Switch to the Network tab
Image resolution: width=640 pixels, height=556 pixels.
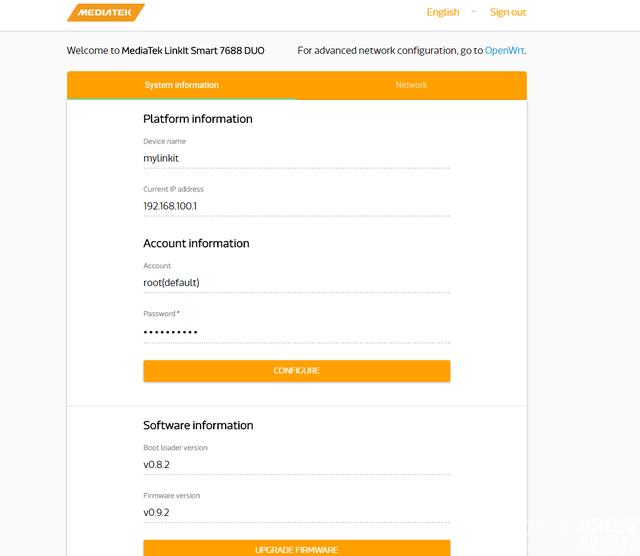click(x=411, y=85)
